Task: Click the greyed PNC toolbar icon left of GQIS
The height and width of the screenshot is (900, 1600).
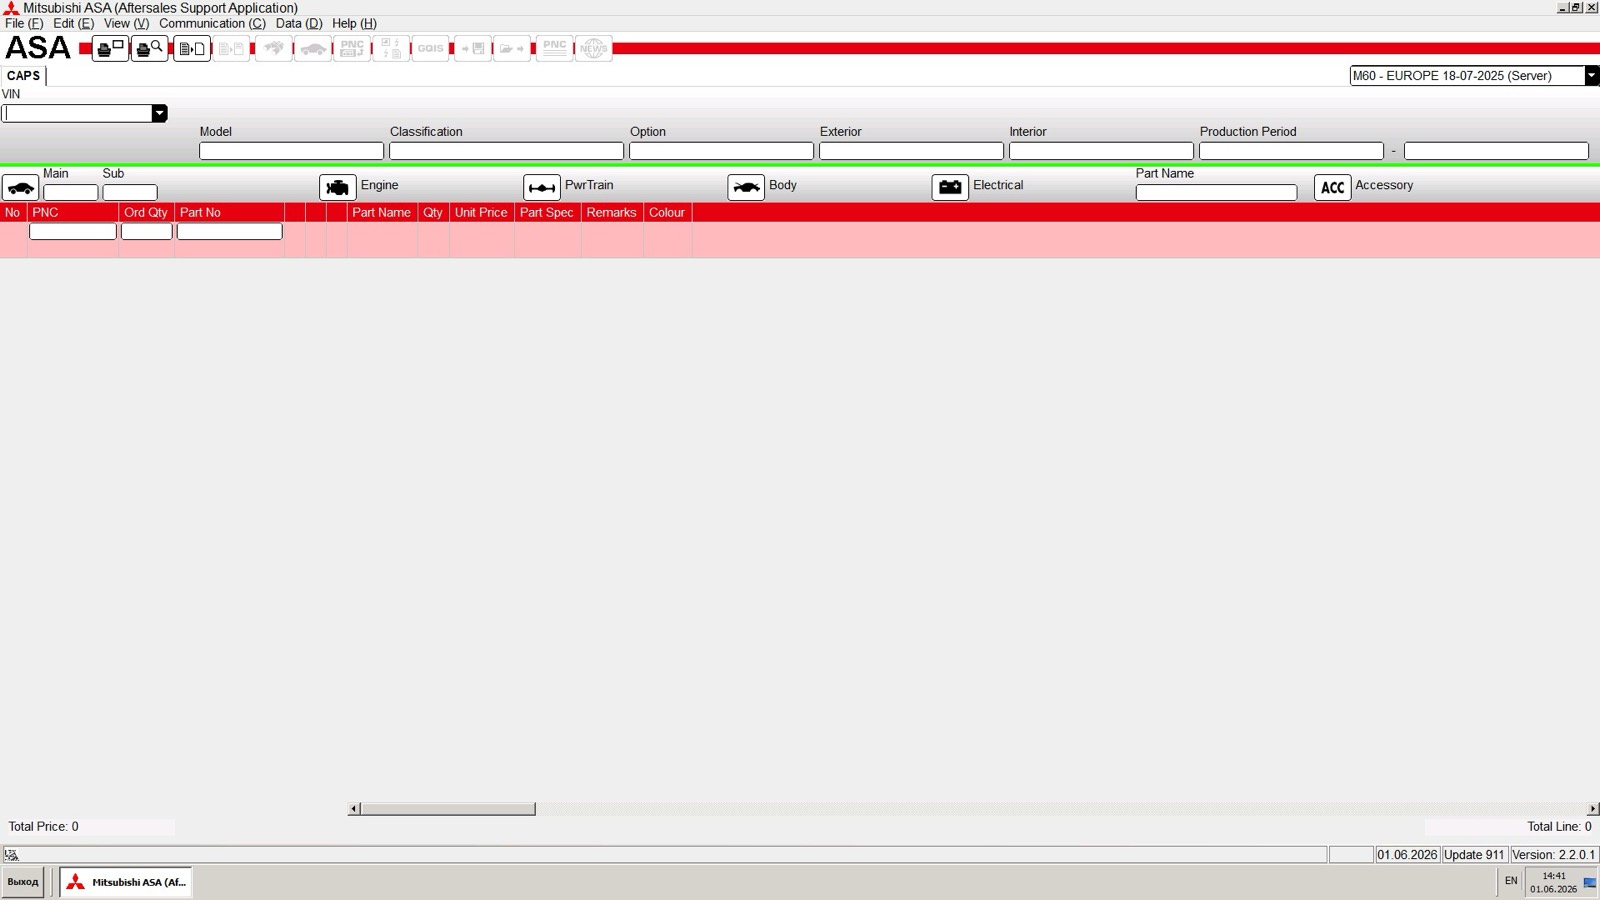Action: point(352,48)
